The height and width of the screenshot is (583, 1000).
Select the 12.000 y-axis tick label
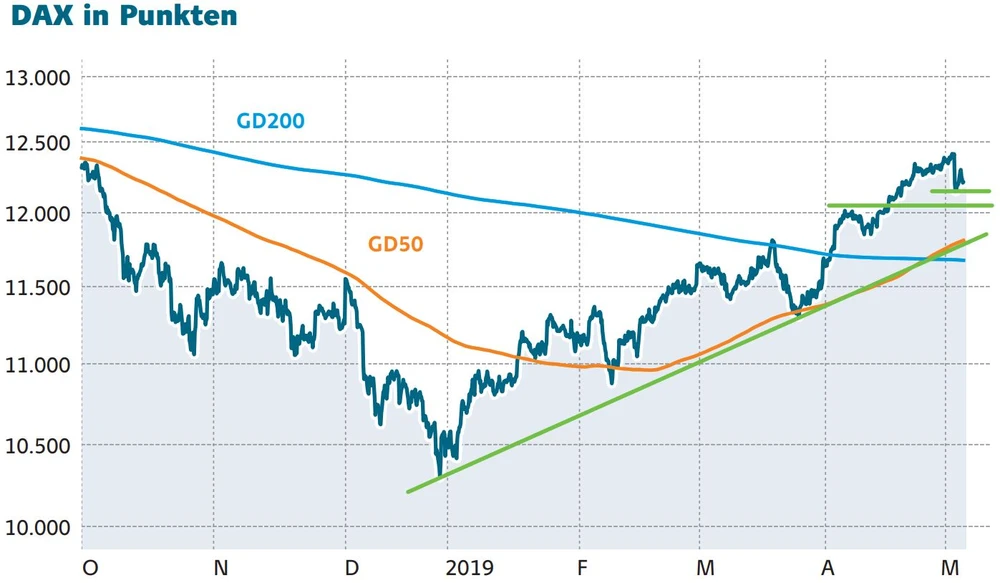click(x=40, y=214)
